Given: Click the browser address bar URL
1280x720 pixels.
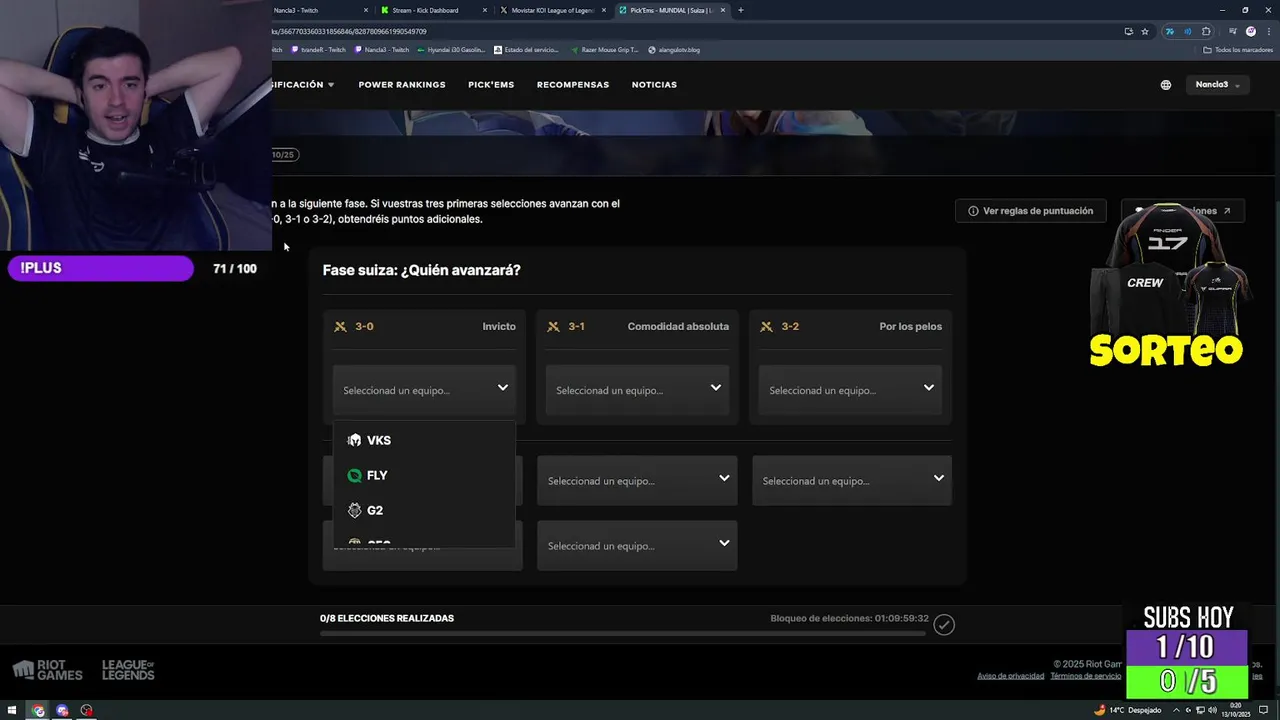Looking at the screenshot, I should tap(350, 31).
